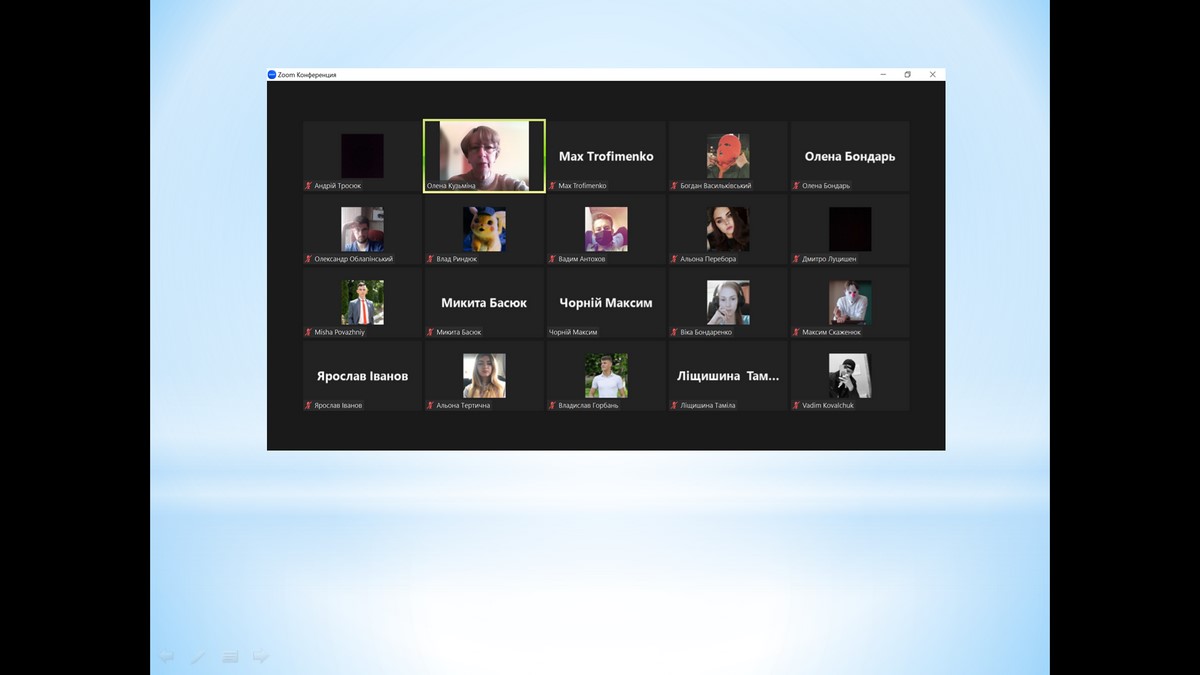
Task: Click the previous slide arrow icon
Action: [167, 657]
